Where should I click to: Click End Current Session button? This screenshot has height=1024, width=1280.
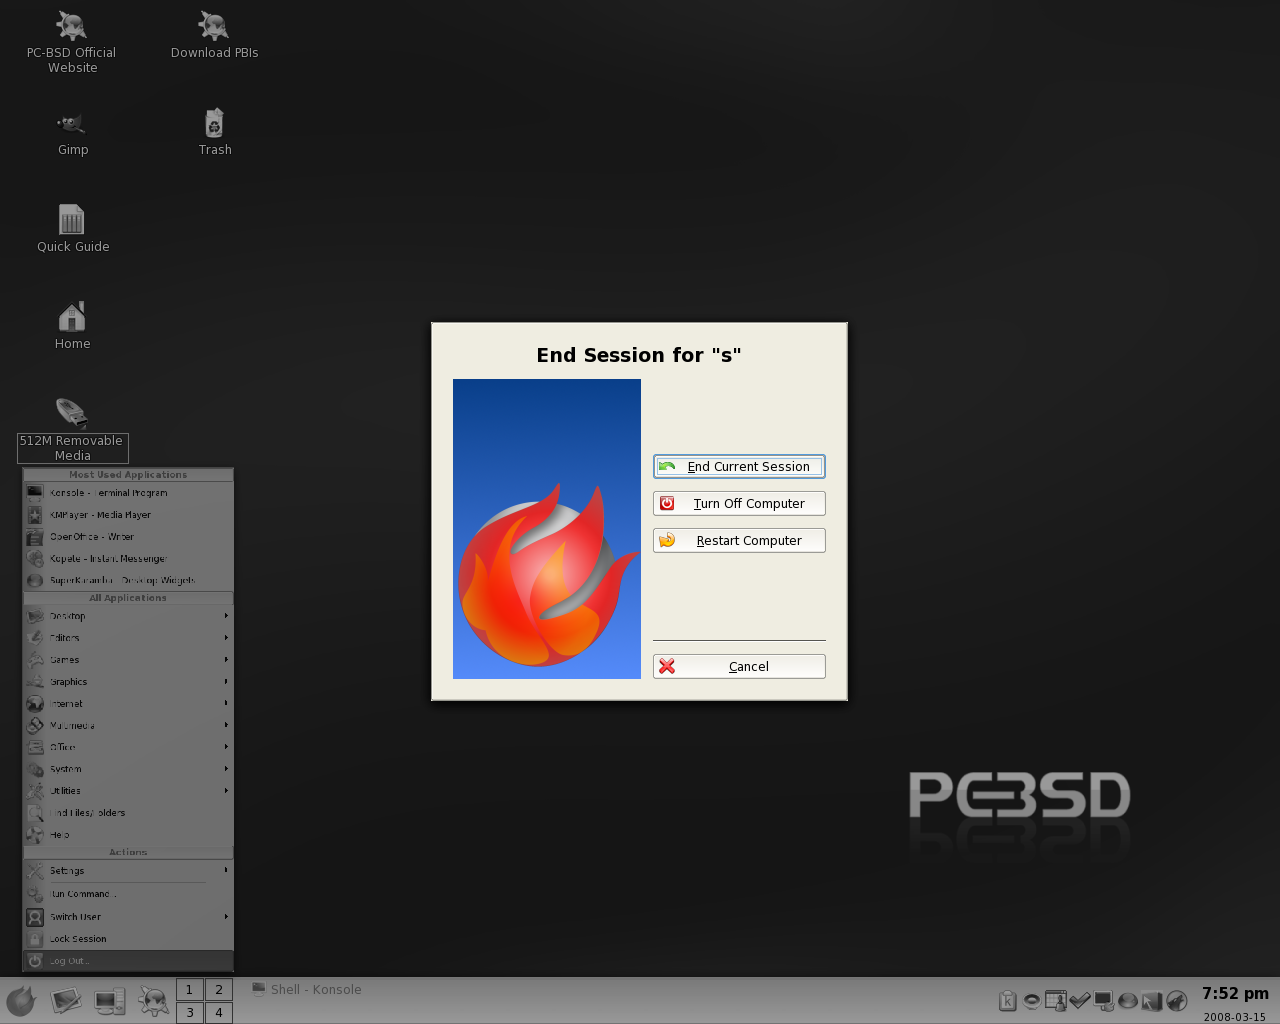(x=739, y=467)
